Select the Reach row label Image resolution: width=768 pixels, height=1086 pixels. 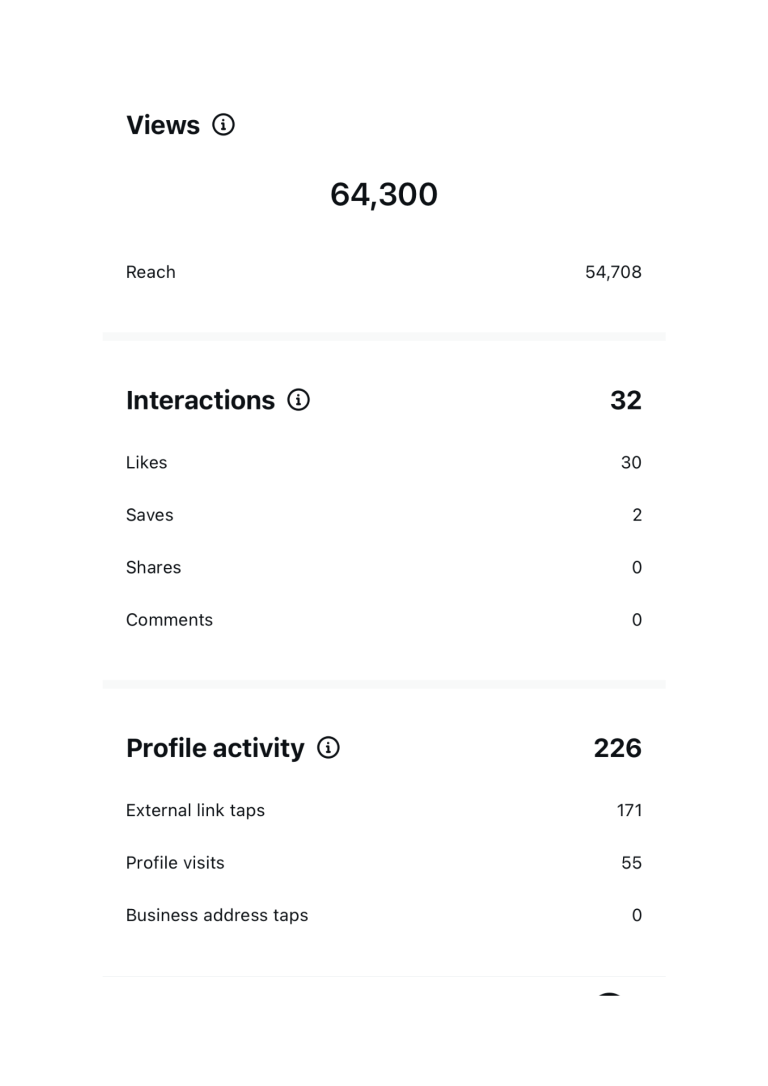pyautogui.click(x=150, y=272)
